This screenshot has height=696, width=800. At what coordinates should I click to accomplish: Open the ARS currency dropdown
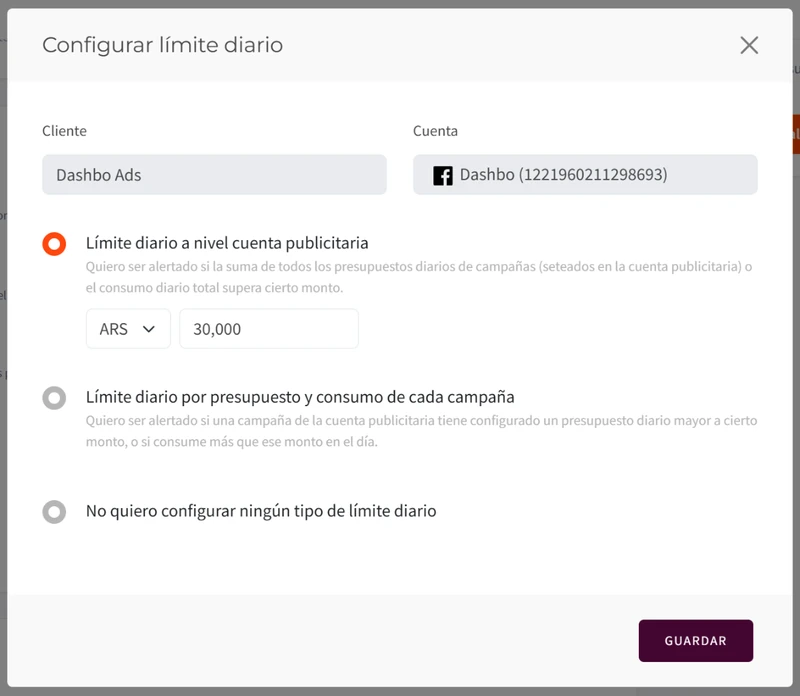pos(128,329)
